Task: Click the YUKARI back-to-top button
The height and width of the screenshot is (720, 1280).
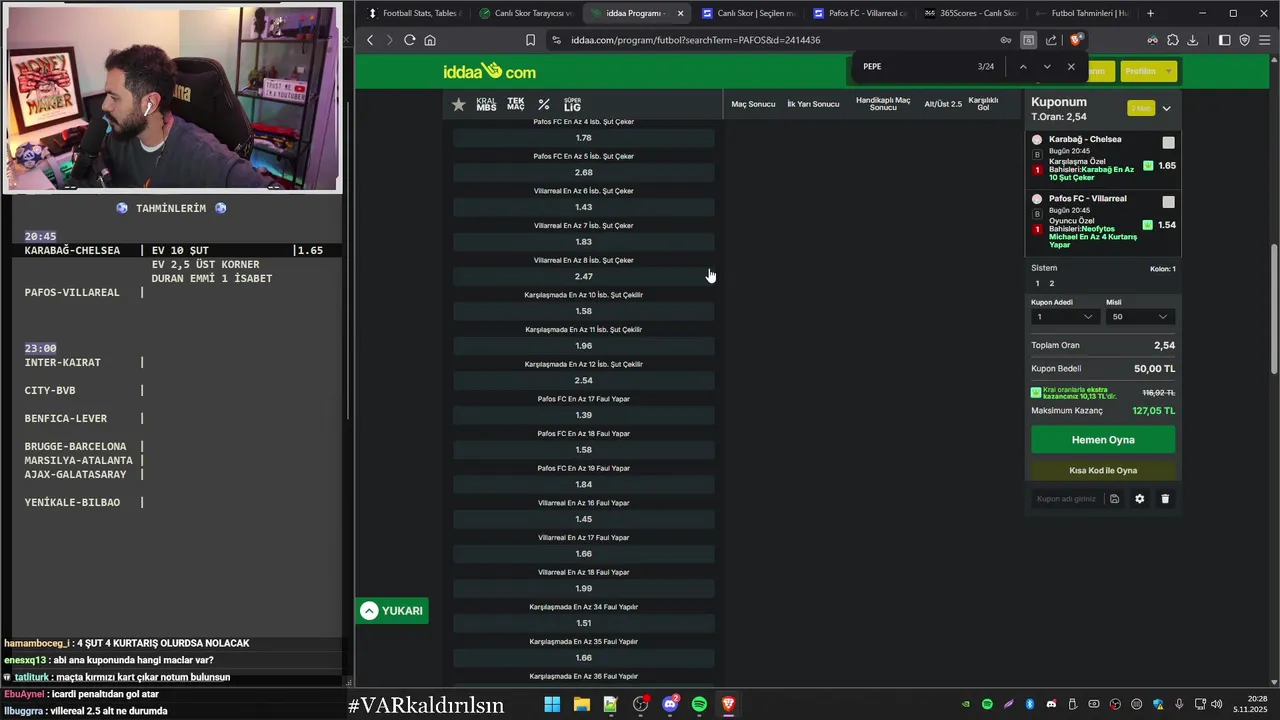Action: pyautogui.click(x=392, y=611)
